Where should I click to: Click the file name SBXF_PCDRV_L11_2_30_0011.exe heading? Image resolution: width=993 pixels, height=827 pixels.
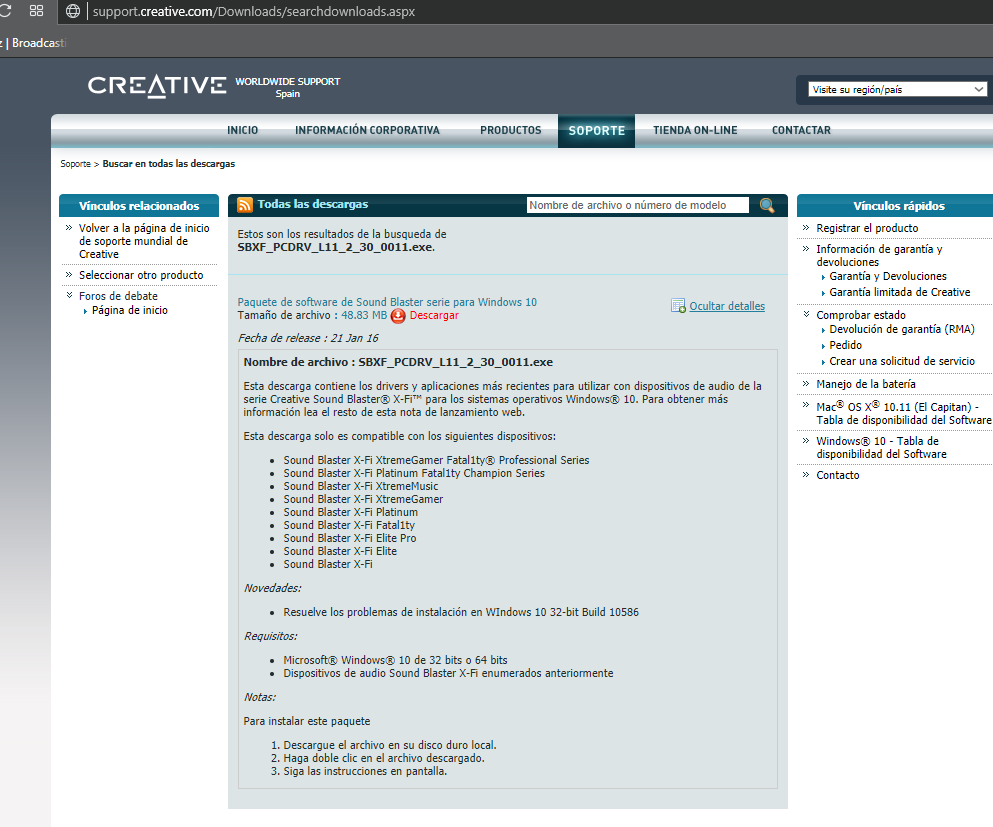pyautogui.click(x=398, y=362)
